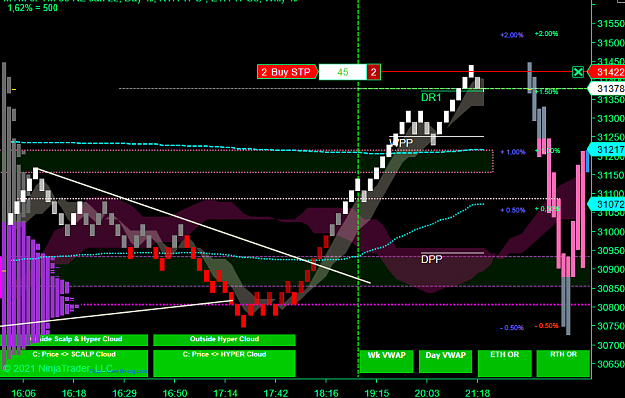Click the blue +1.00% level label
Screen dimensions: 625x398
tap(513, 152)
